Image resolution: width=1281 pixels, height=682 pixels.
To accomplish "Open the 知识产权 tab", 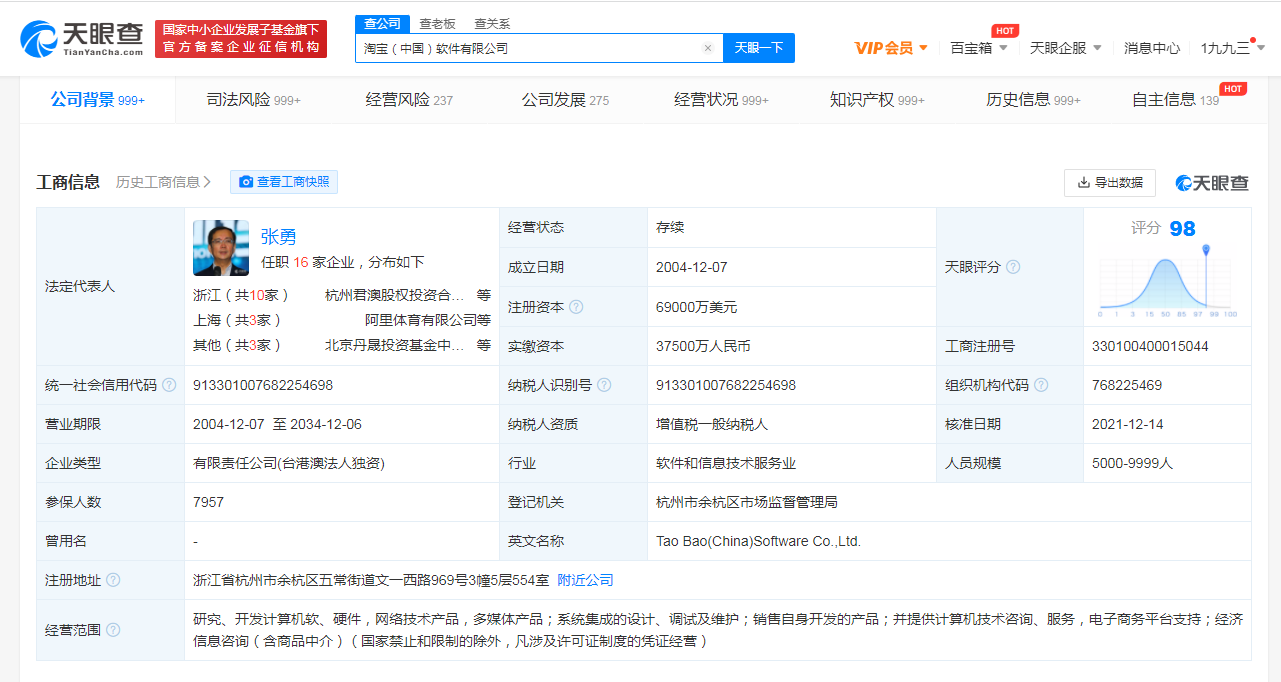I will coord(876,100).
